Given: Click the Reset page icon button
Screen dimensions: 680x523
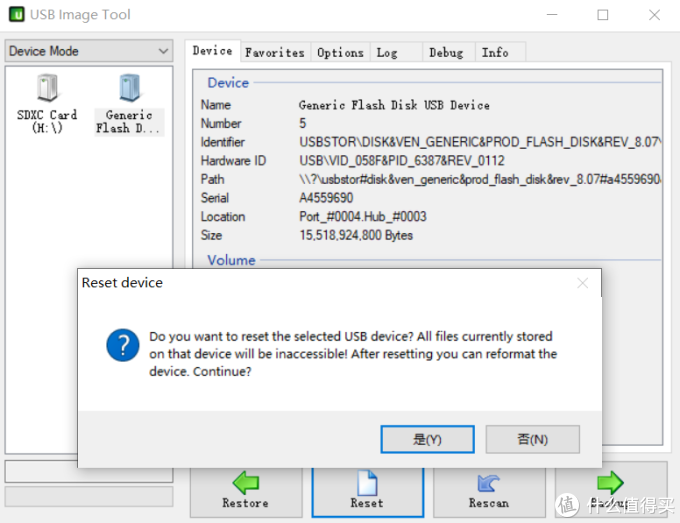Looking at the screenshot, I should pos(367,483).
